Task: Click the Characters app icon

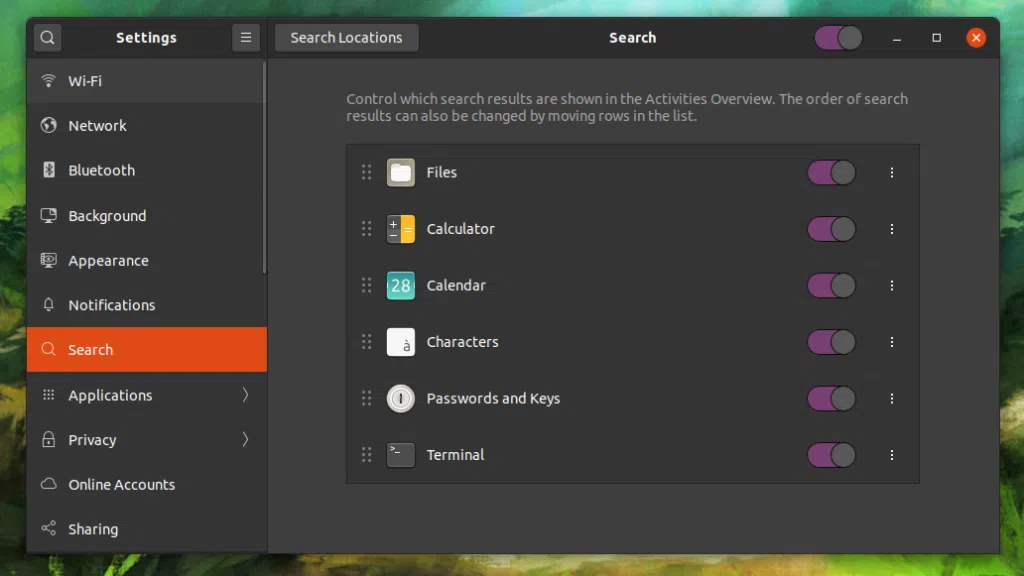Action: pos(400,342)
